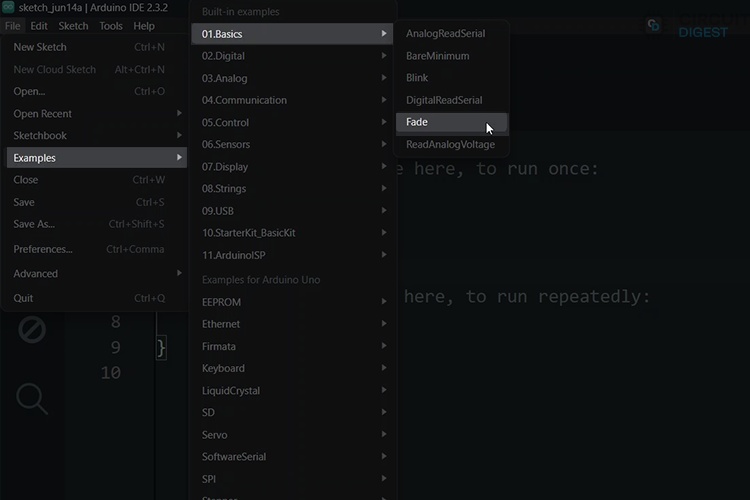
Task: Click line number 9 in editor gutter
Action: (x=115, y=347)
